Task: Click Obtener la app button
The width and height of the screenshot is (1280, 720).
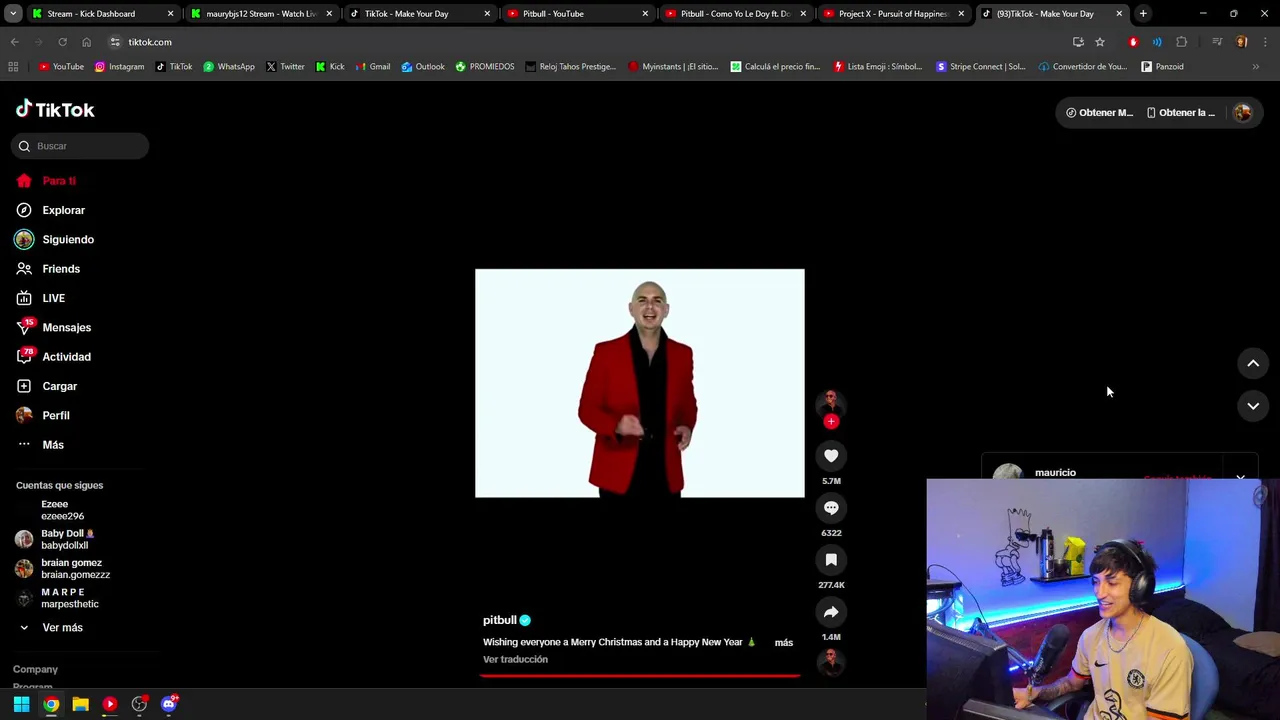Action: coord(1181,113)
